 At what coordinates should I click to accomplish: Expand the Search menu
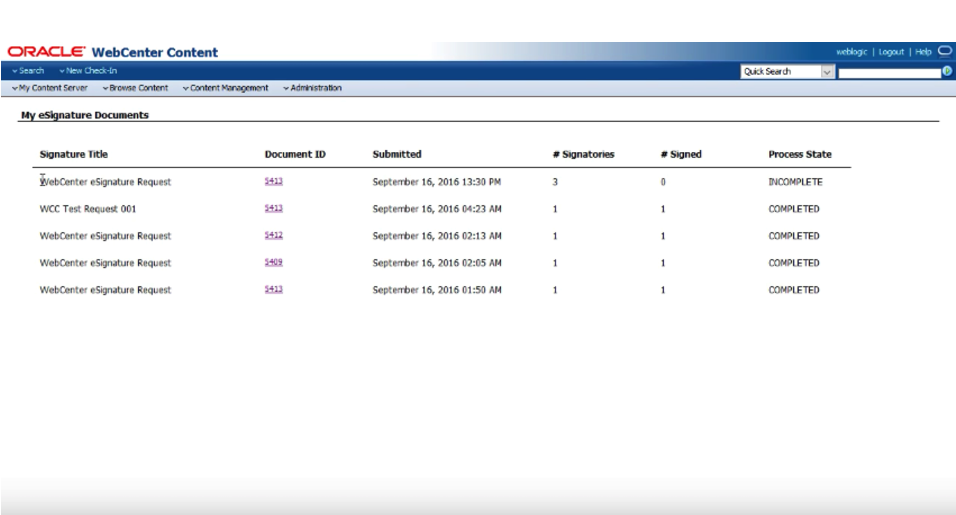28,71
